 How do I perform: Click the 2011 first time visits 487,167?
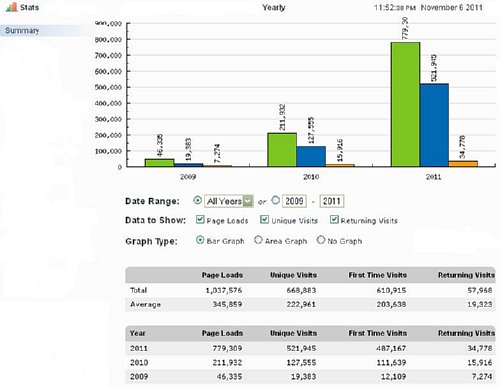tap(391, 348)
